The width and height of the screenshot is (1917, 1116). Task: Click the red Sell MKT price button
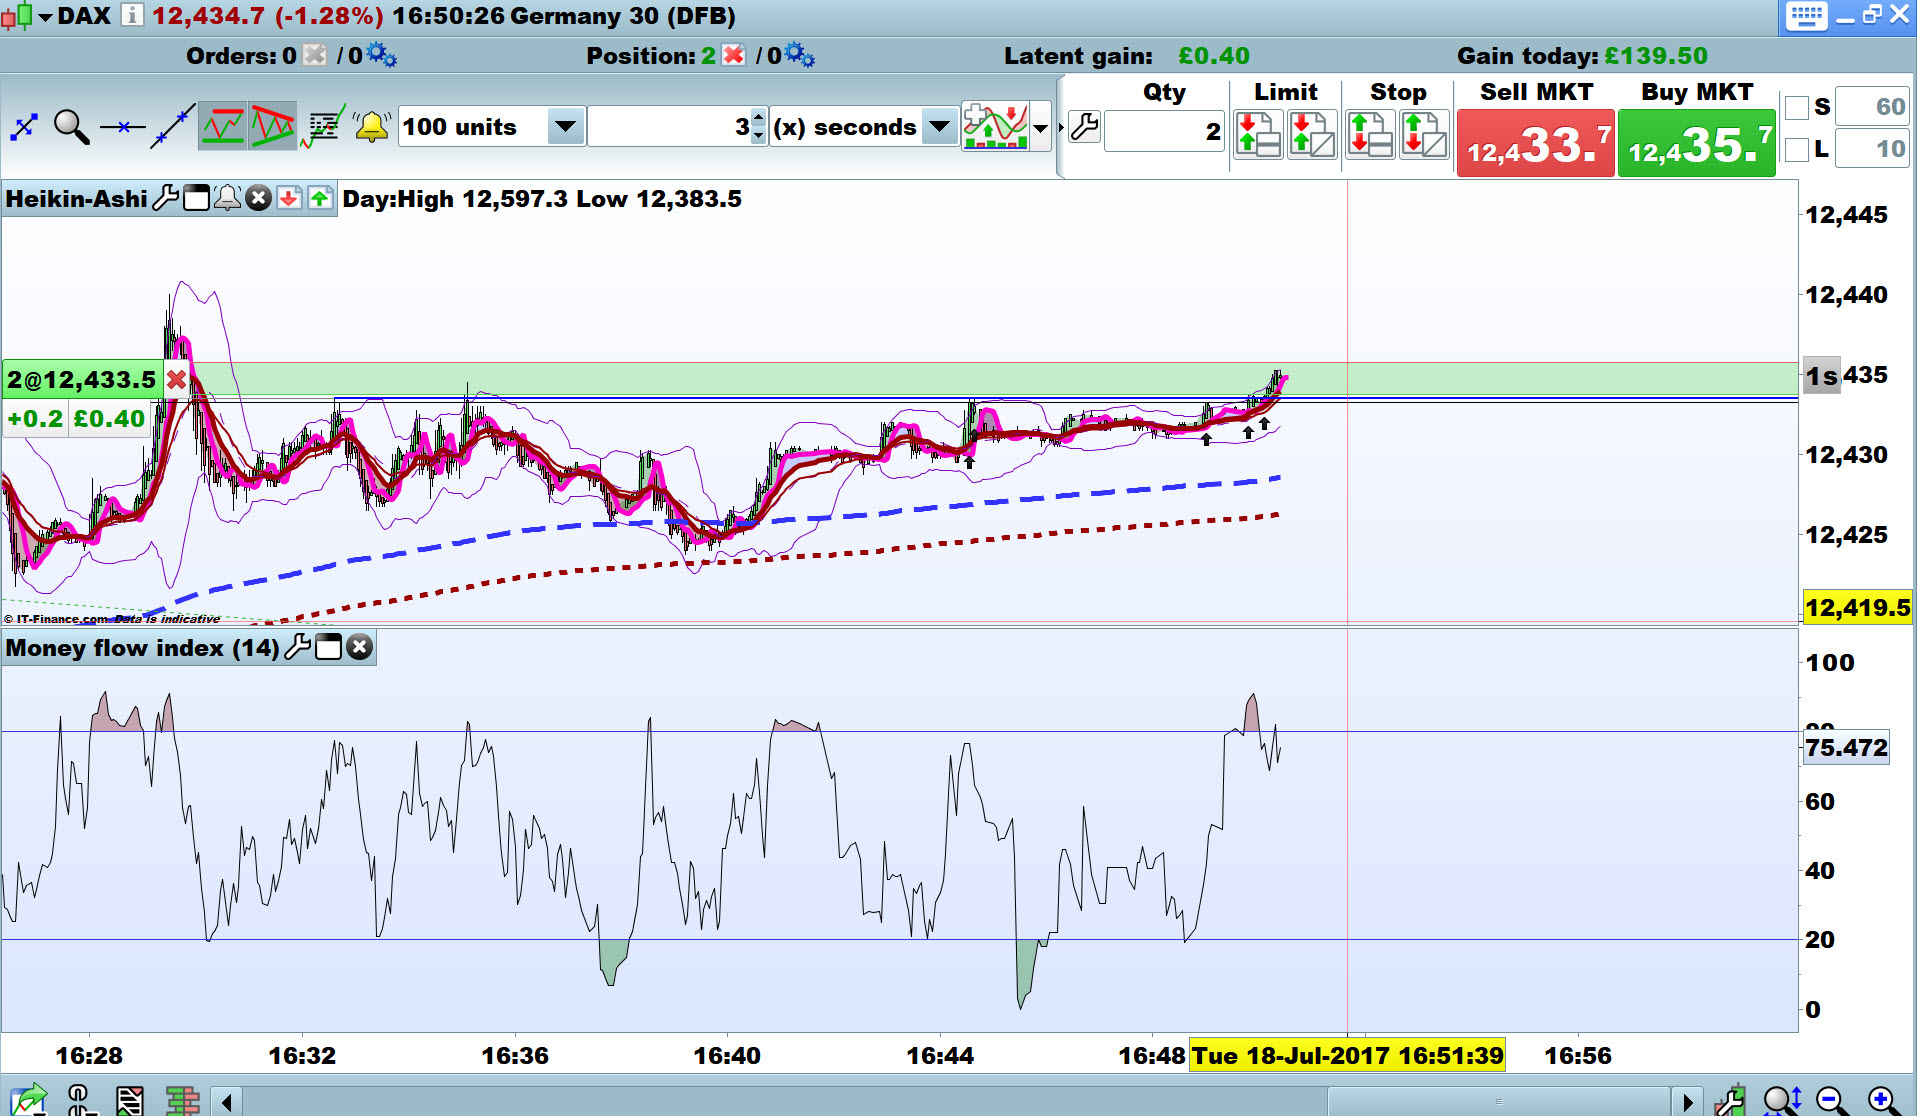1536,144
